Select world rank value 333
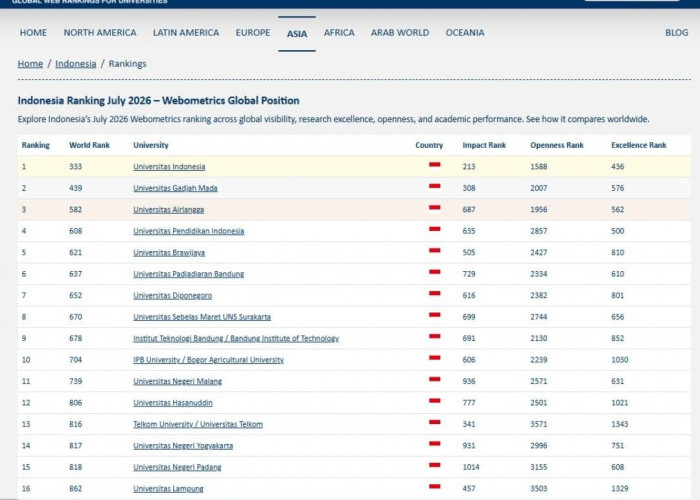 pos(75,167)
